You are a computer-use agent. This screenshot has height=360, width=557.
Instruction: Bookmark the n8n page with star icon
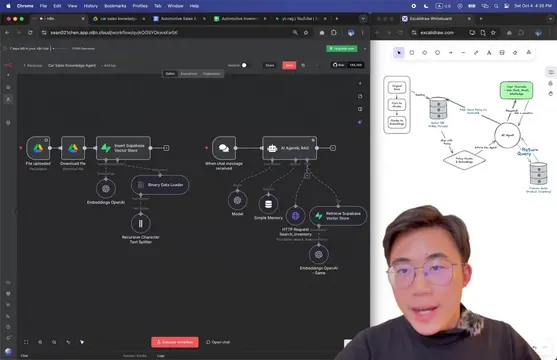click(x=306, y=33)
